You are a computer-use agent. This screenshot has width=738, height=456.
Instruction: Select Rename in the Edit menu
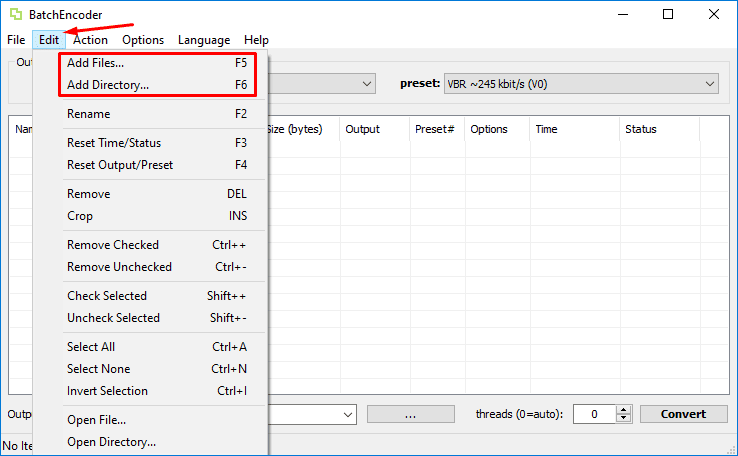click(x=157, y=114)
